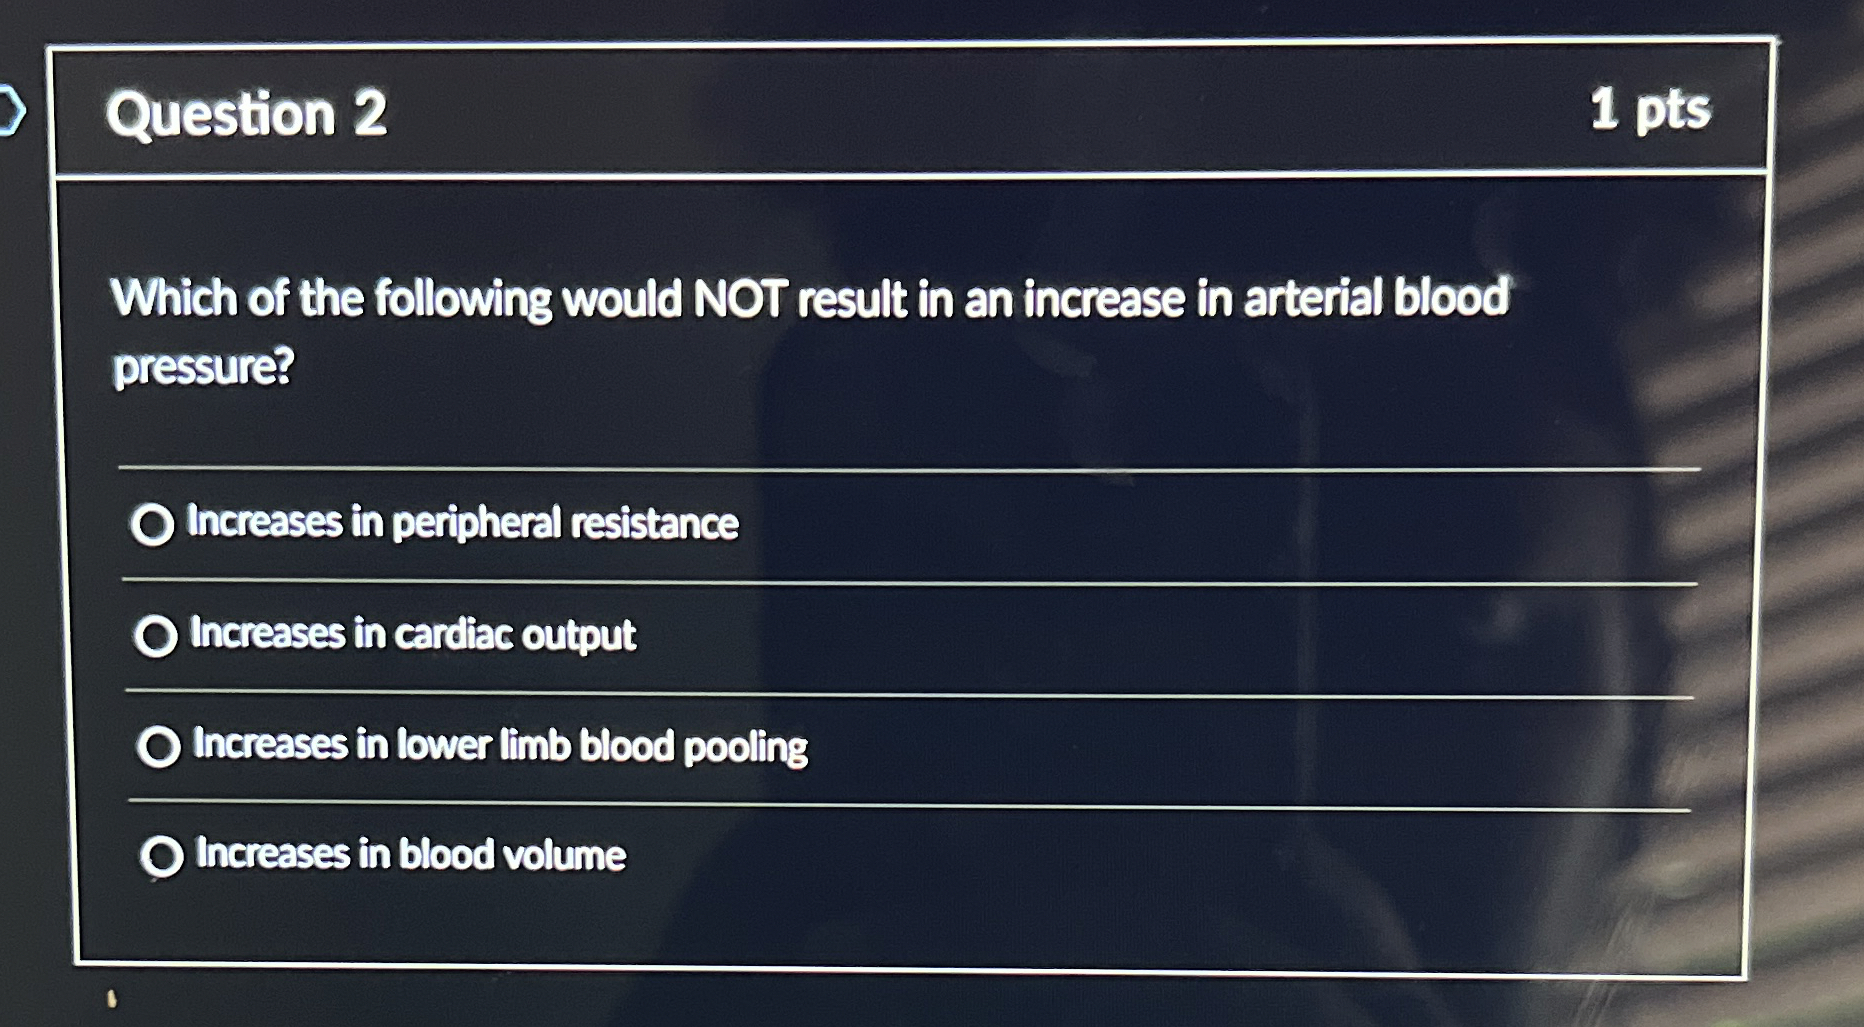
Task: Select the 'Increases in cardiac output' radio button
Action: 155,636
